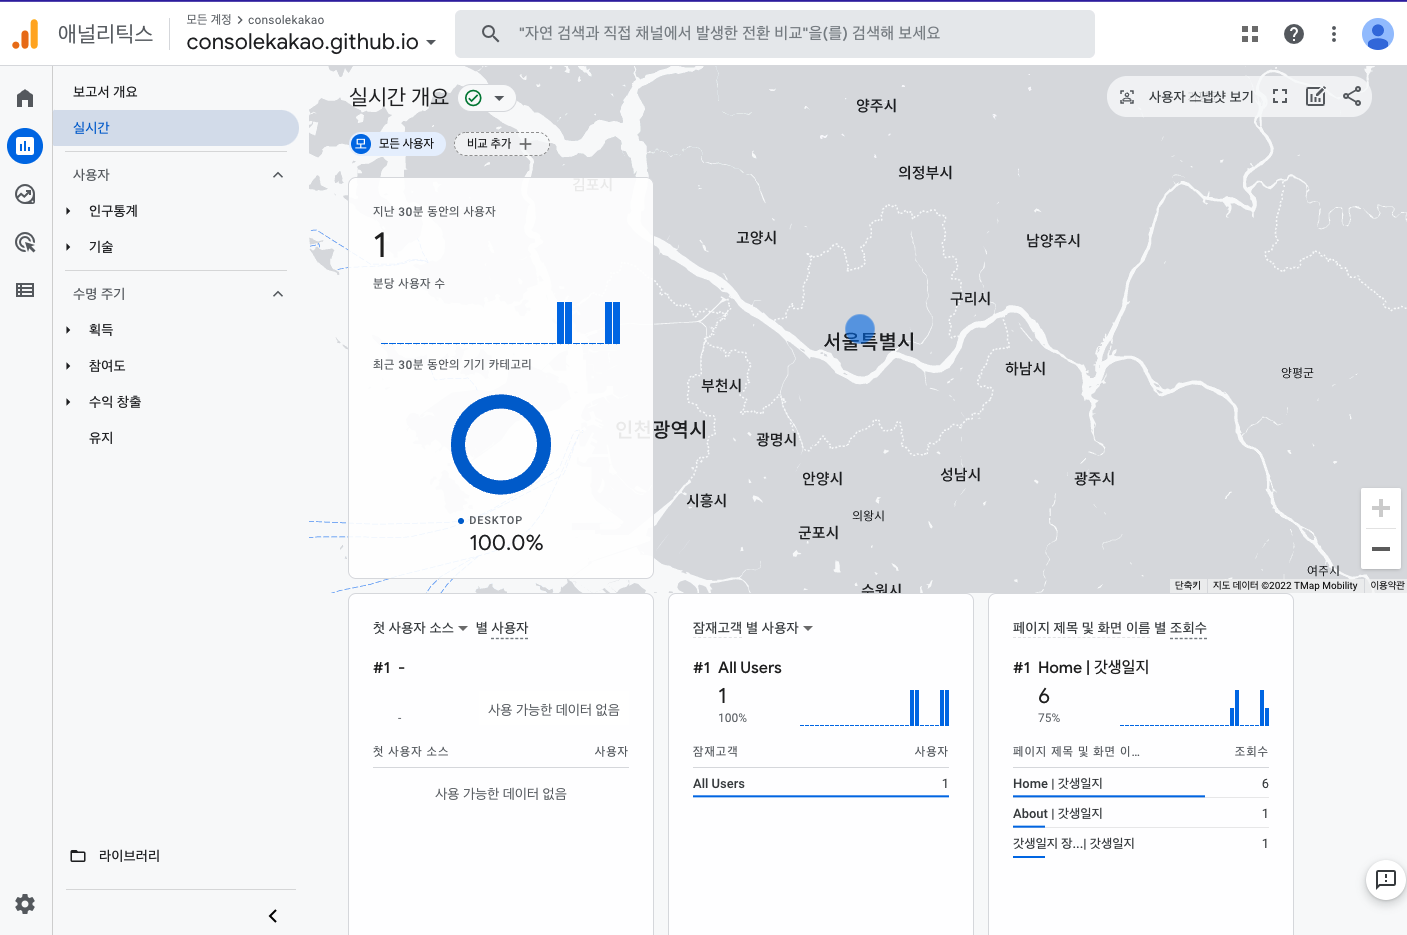Open the Help question mark icon
Screen dimensions: 1407x935
click(x=1294, y=34)
